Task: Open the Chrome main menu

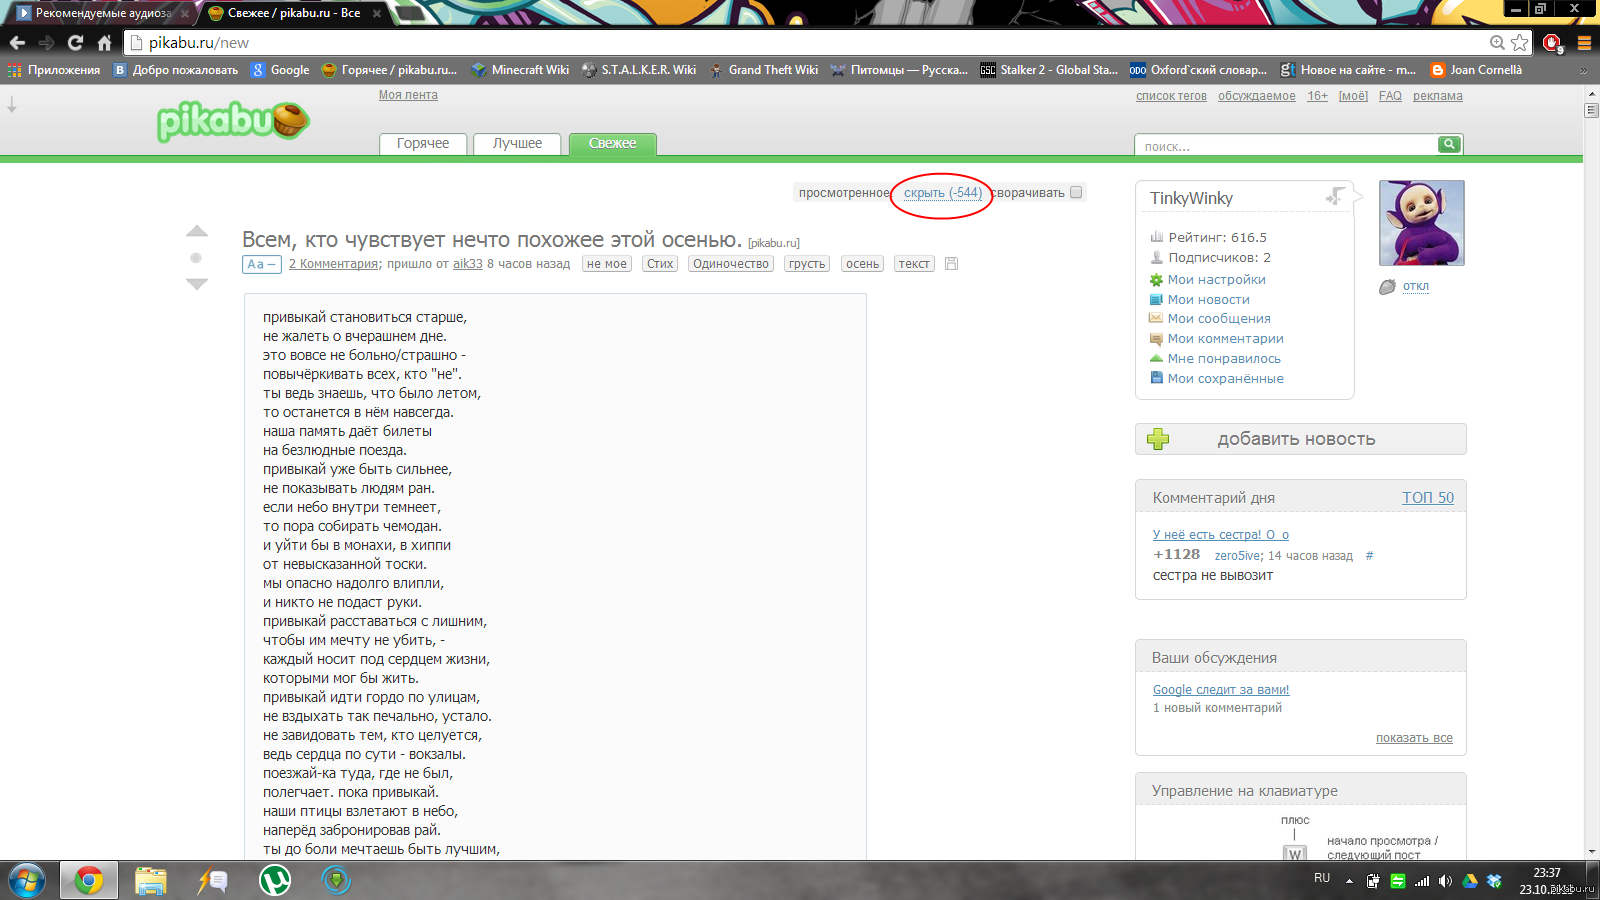Action: 1584,42
